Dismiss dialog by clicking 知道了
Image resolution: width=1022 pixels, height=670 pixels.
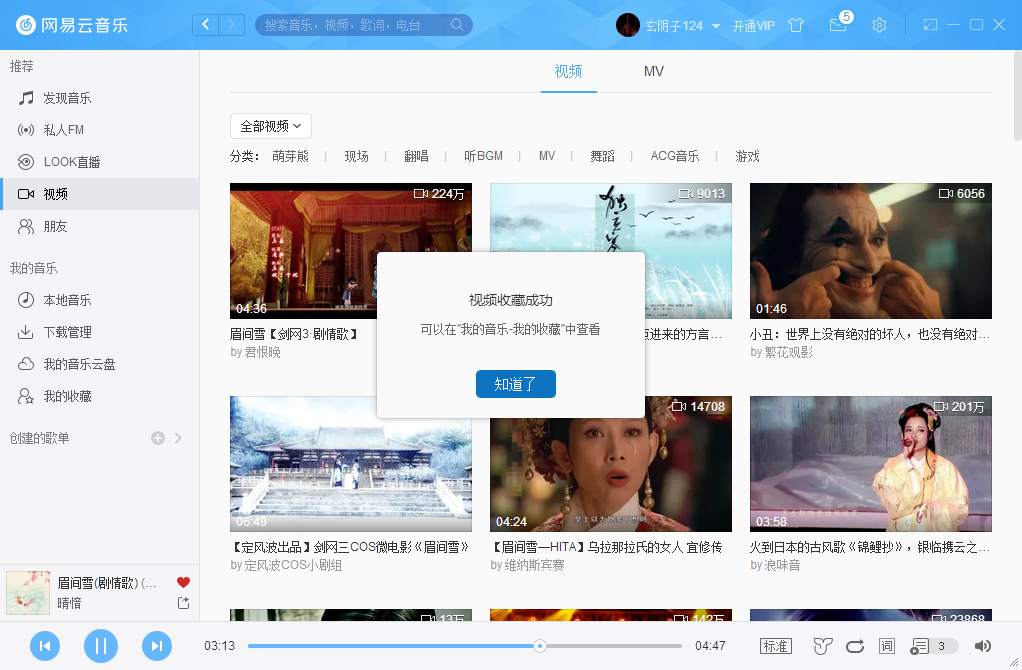coord(515,383)
